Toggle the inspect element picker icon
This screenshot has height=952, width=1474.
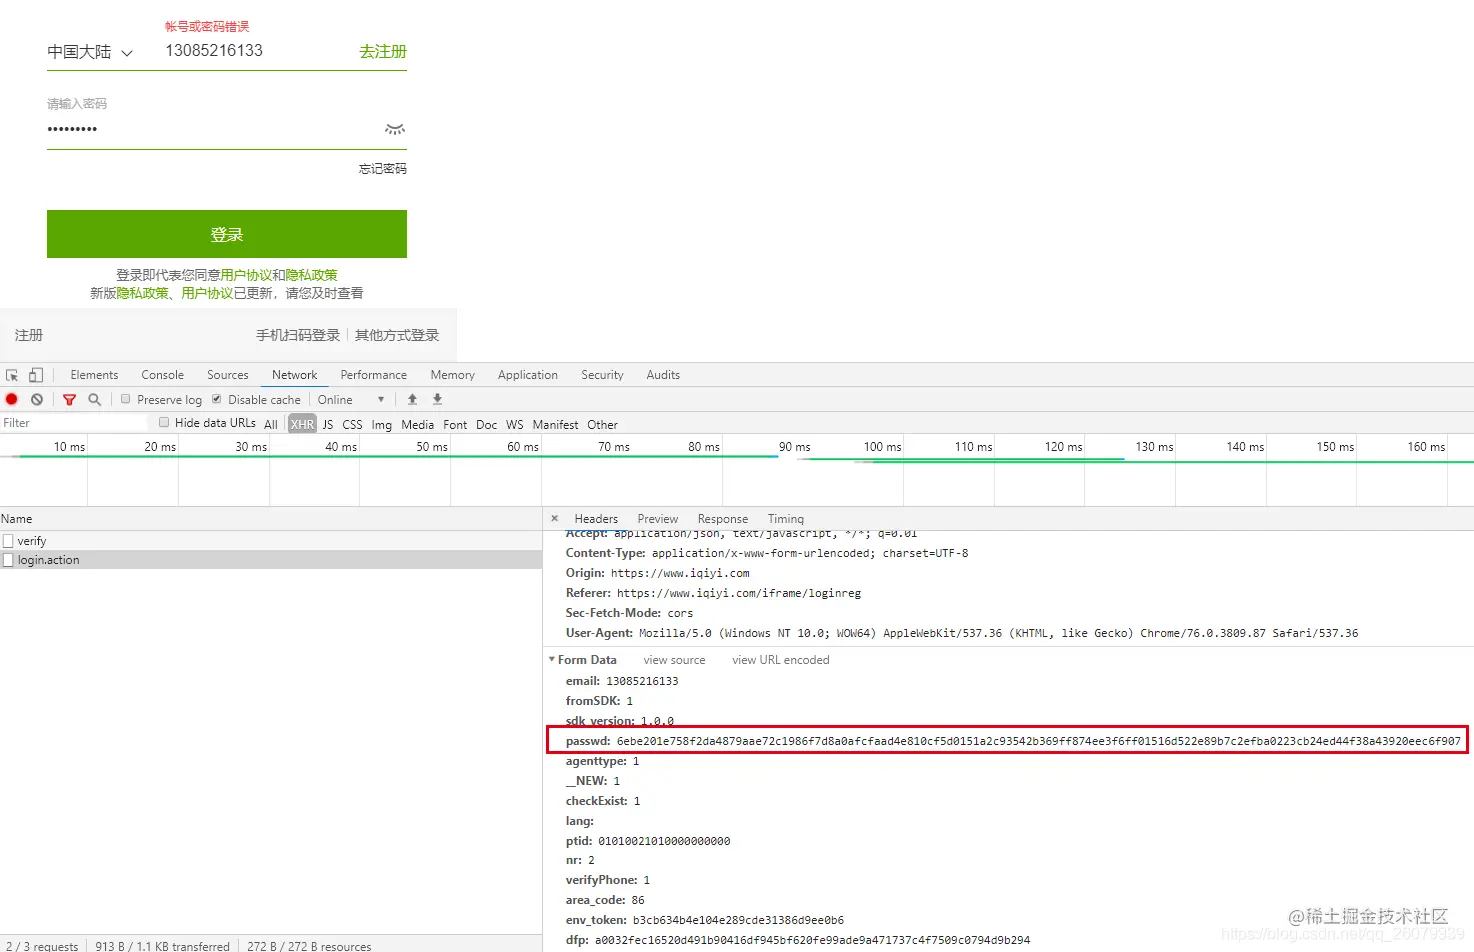12,375
